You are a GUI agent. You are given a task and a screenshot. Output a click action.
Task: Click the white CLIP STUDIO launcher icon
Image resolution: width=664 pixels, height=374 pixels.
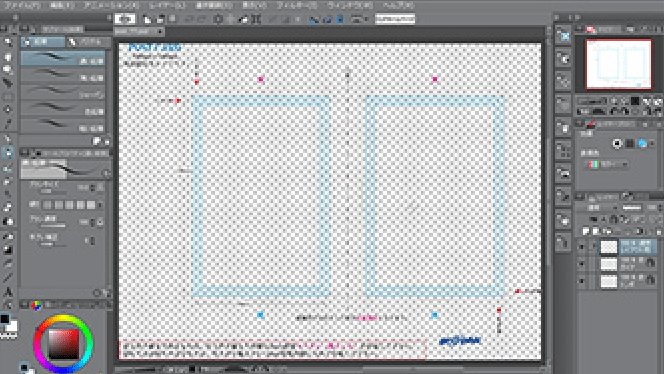pos(125,19)
